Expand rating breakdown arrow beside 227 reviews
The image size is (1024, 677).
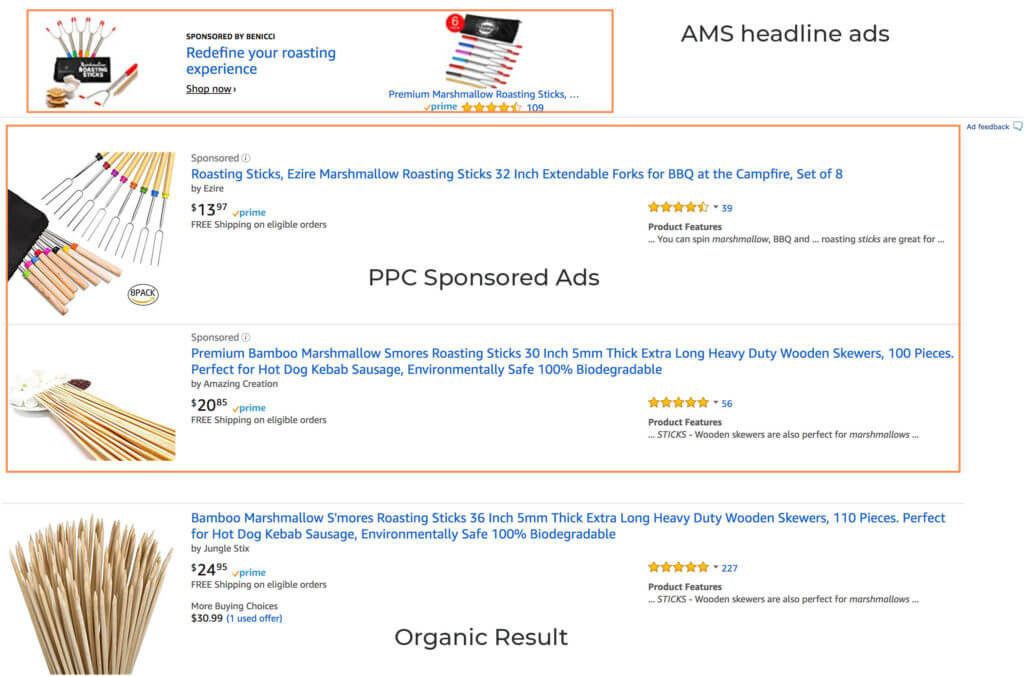click(716, 567)
